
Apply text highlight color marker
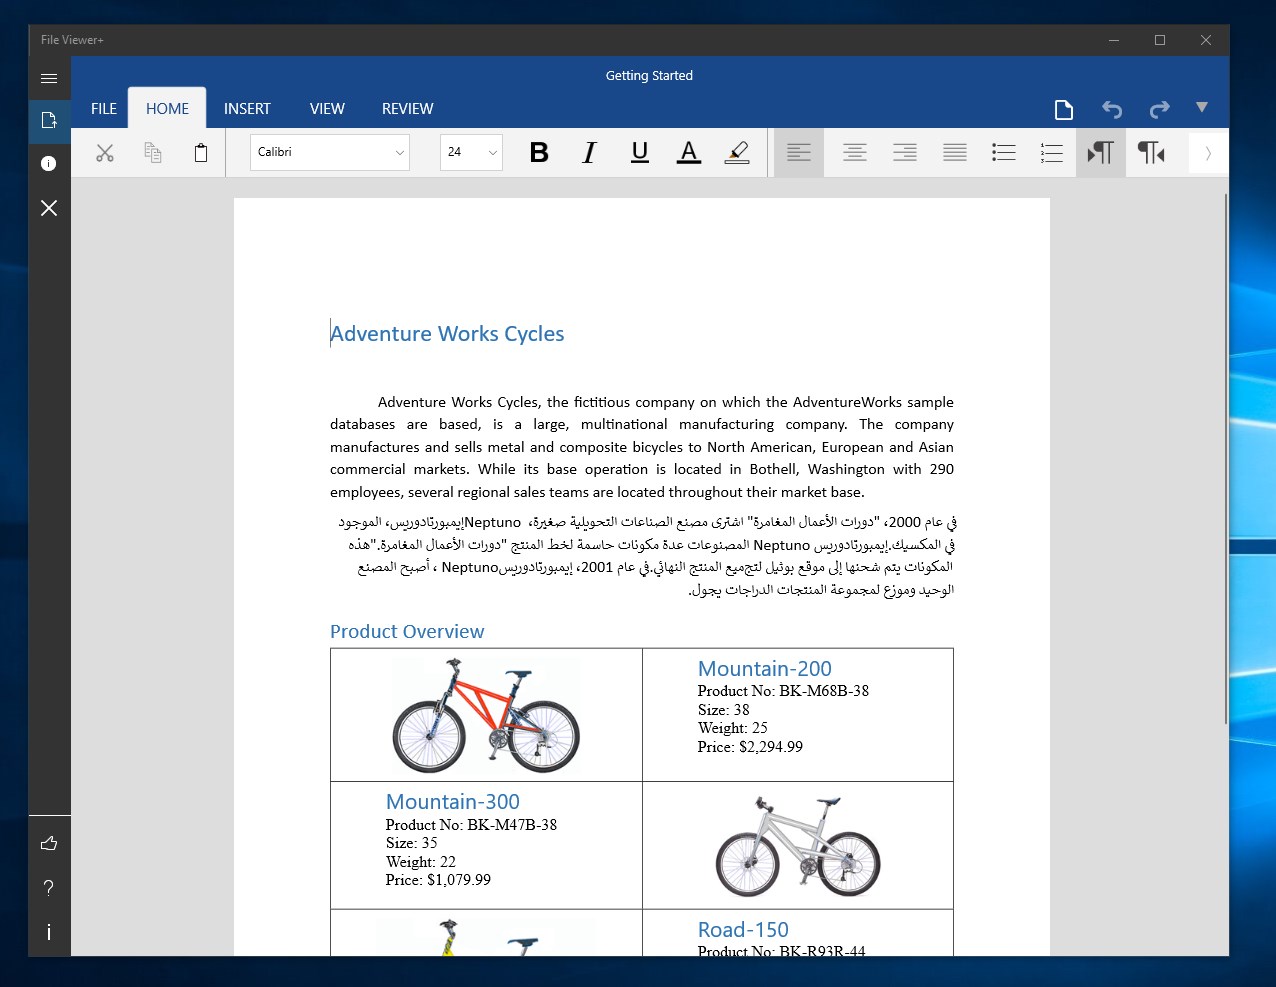pyautogui.click(x=737, y=152)
